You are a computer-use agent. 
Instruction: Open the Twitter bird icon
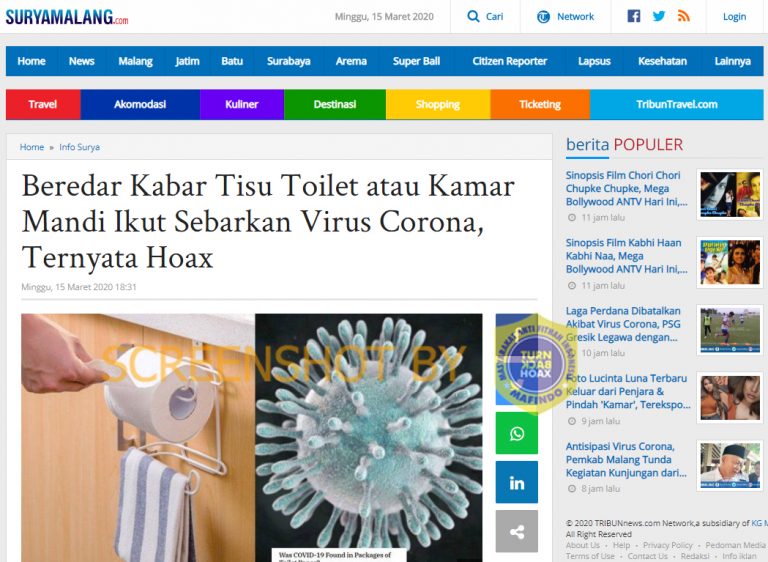(659, 16)
